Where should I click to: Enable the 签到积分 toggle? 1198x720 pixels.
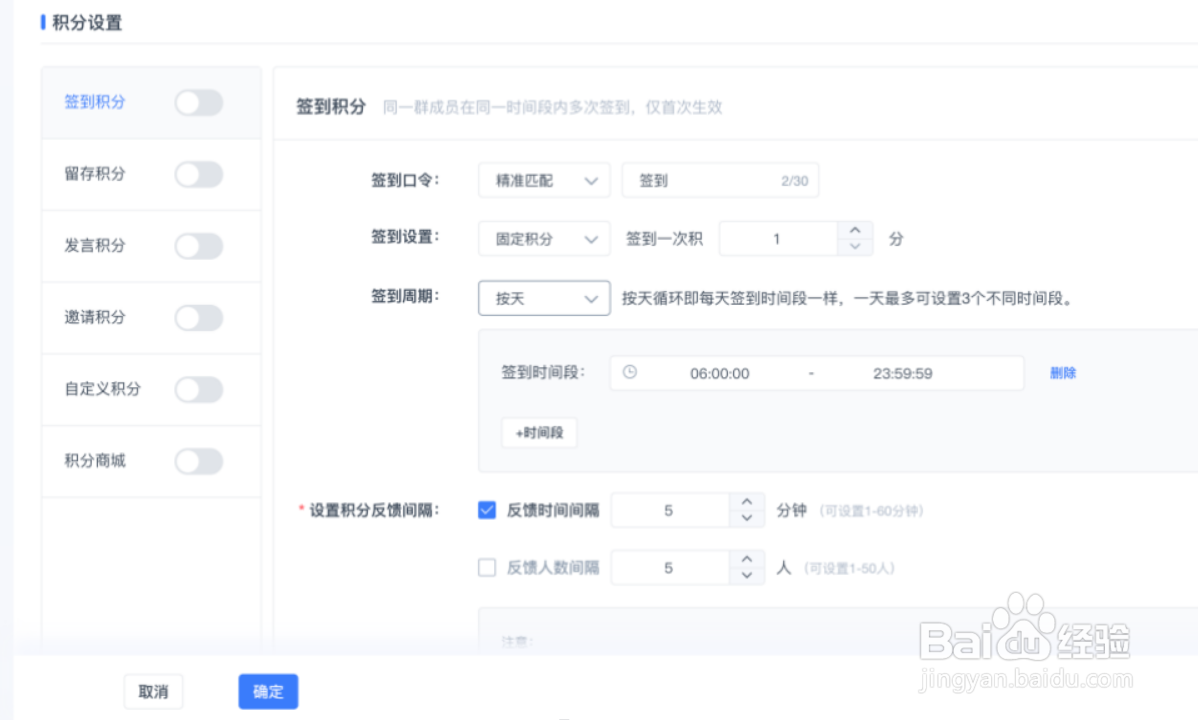click(197, 102)
